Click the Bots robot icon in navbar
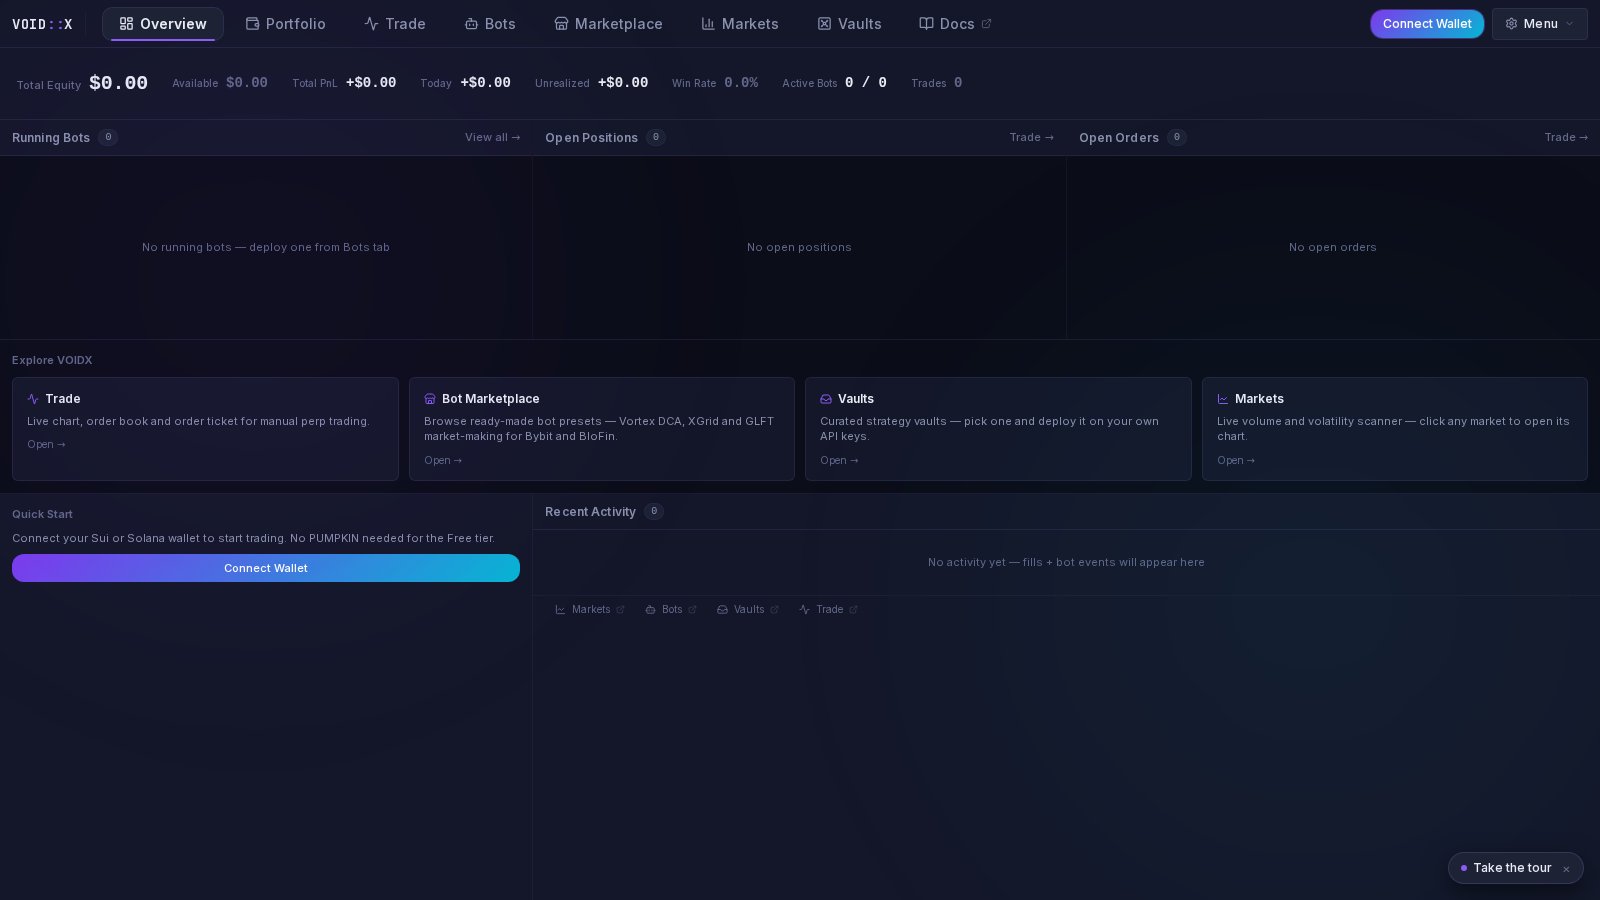The height and width of the screenshot is (900, 1600). [471, 24]
